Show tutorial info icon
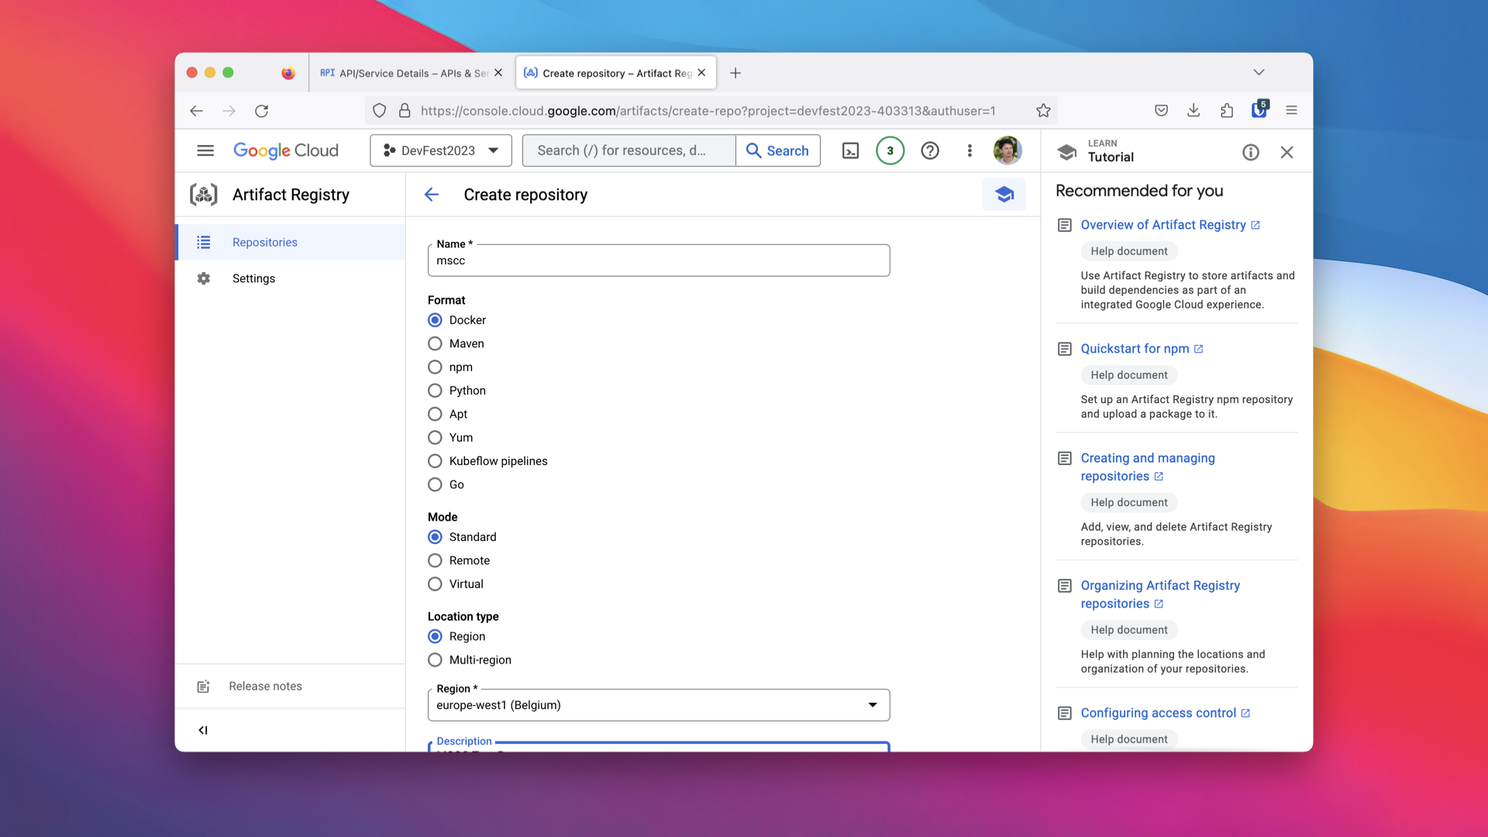Screen dimensions: 1488x837 1250,152
